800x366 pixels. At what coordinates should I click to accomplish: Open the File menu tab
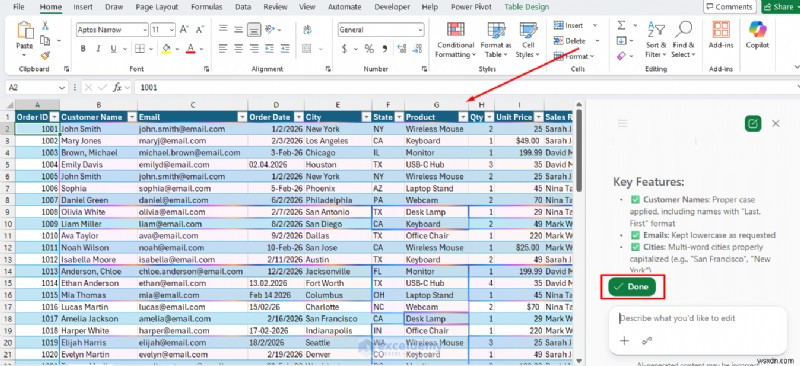point(18,7)
